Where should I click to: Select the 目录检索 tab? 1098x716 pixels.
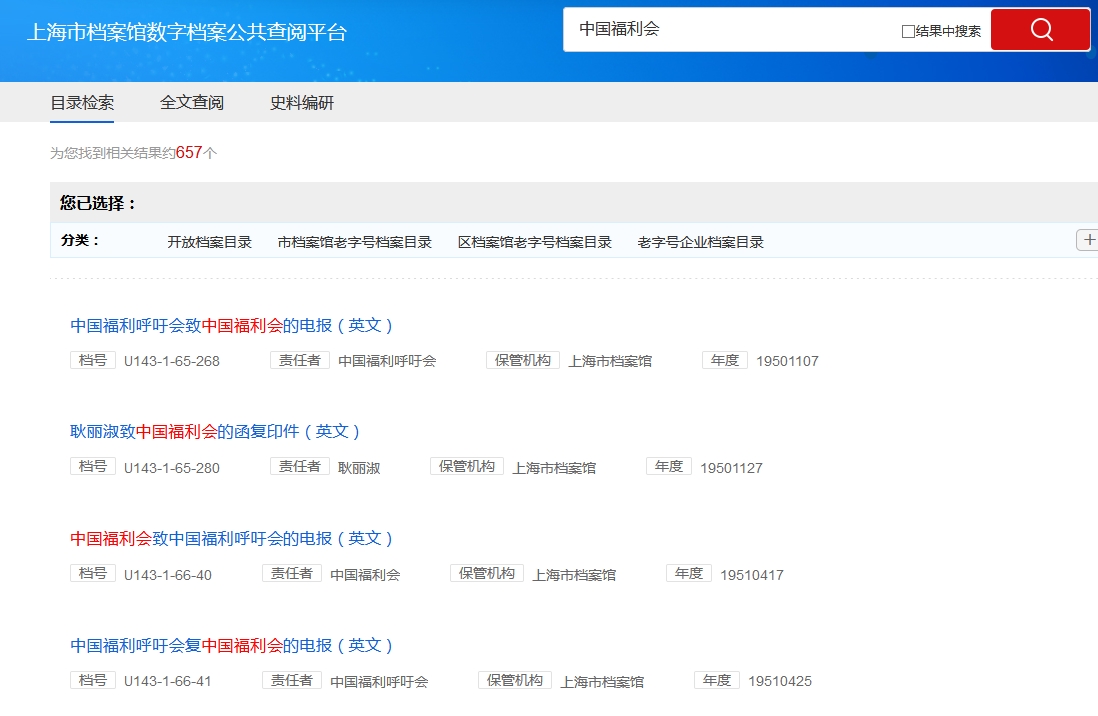coord(82,103)
